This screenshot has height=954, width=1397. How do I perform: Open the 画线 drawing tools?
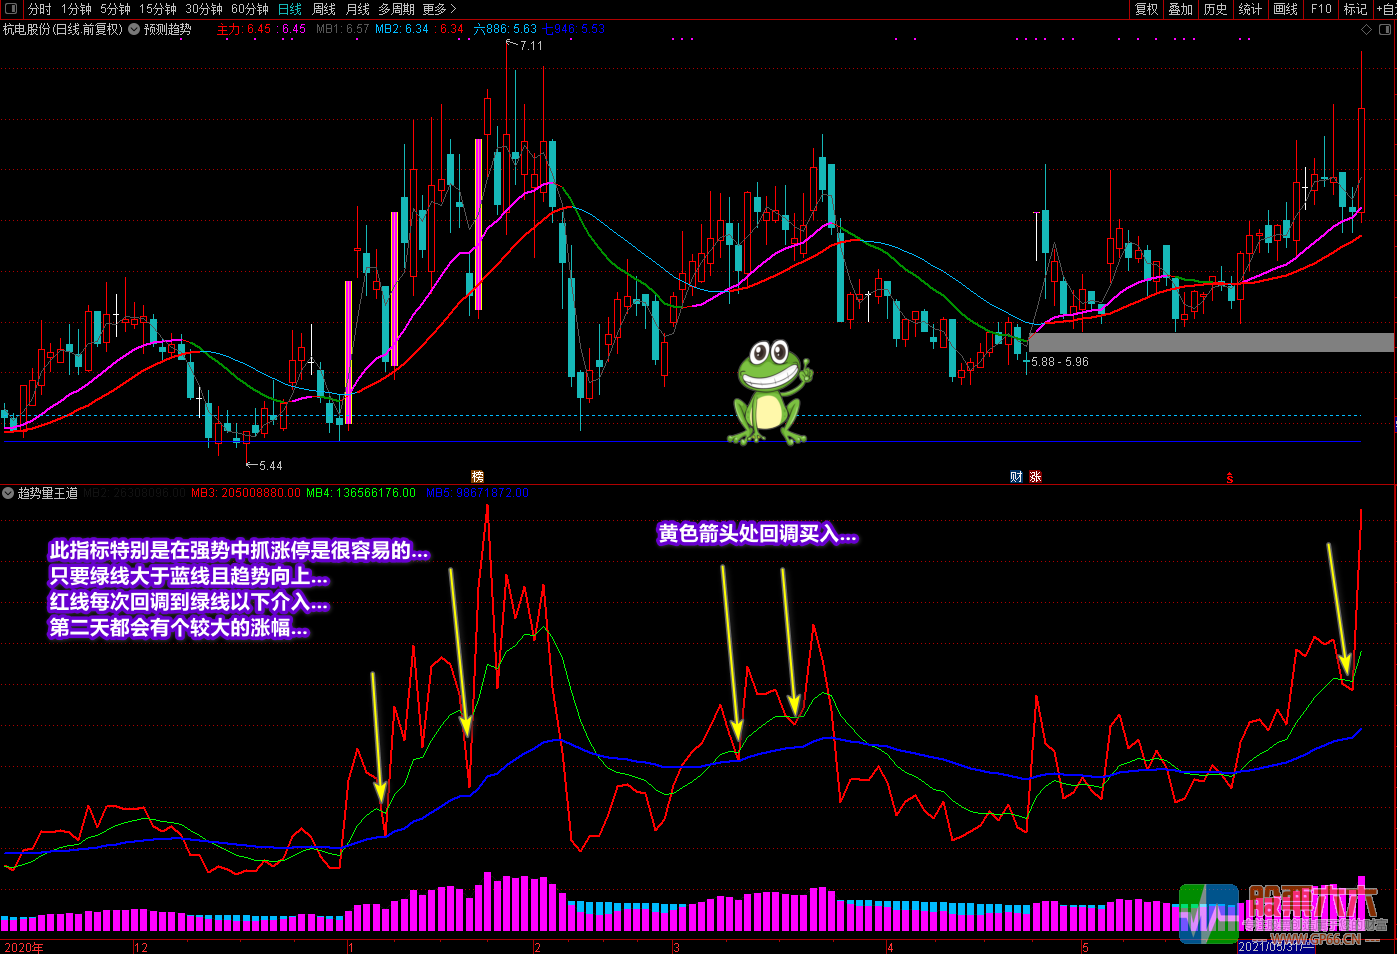coord(1286,9)
